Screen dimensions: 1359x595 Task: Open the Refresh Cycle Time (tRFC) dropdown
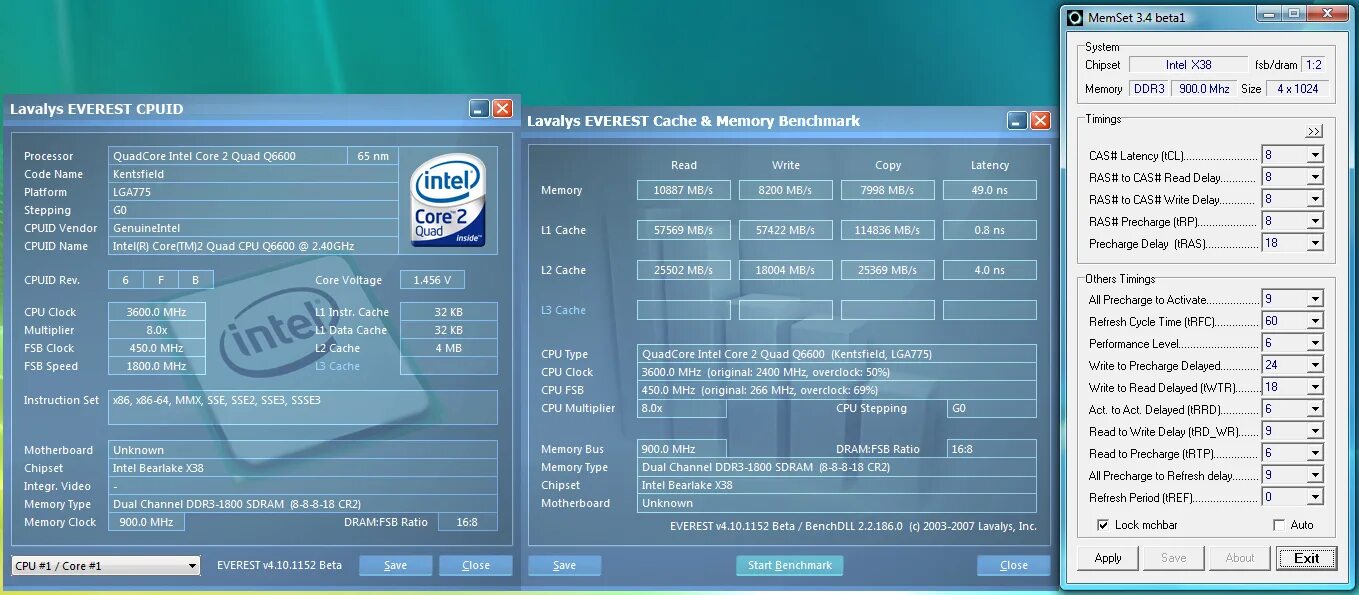[1315, 322]
